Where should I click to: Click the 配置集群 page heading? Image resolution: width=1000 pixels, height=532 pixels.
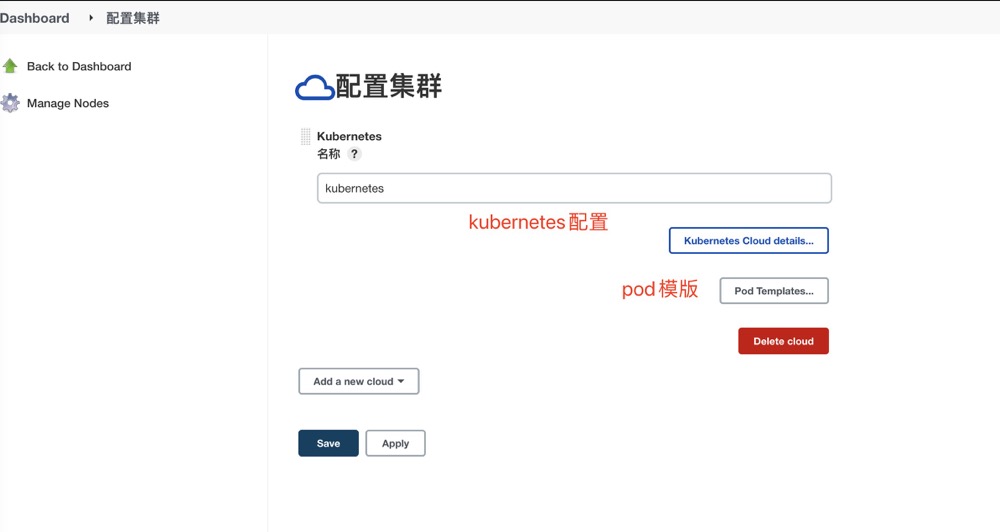[x=389, y=87]
